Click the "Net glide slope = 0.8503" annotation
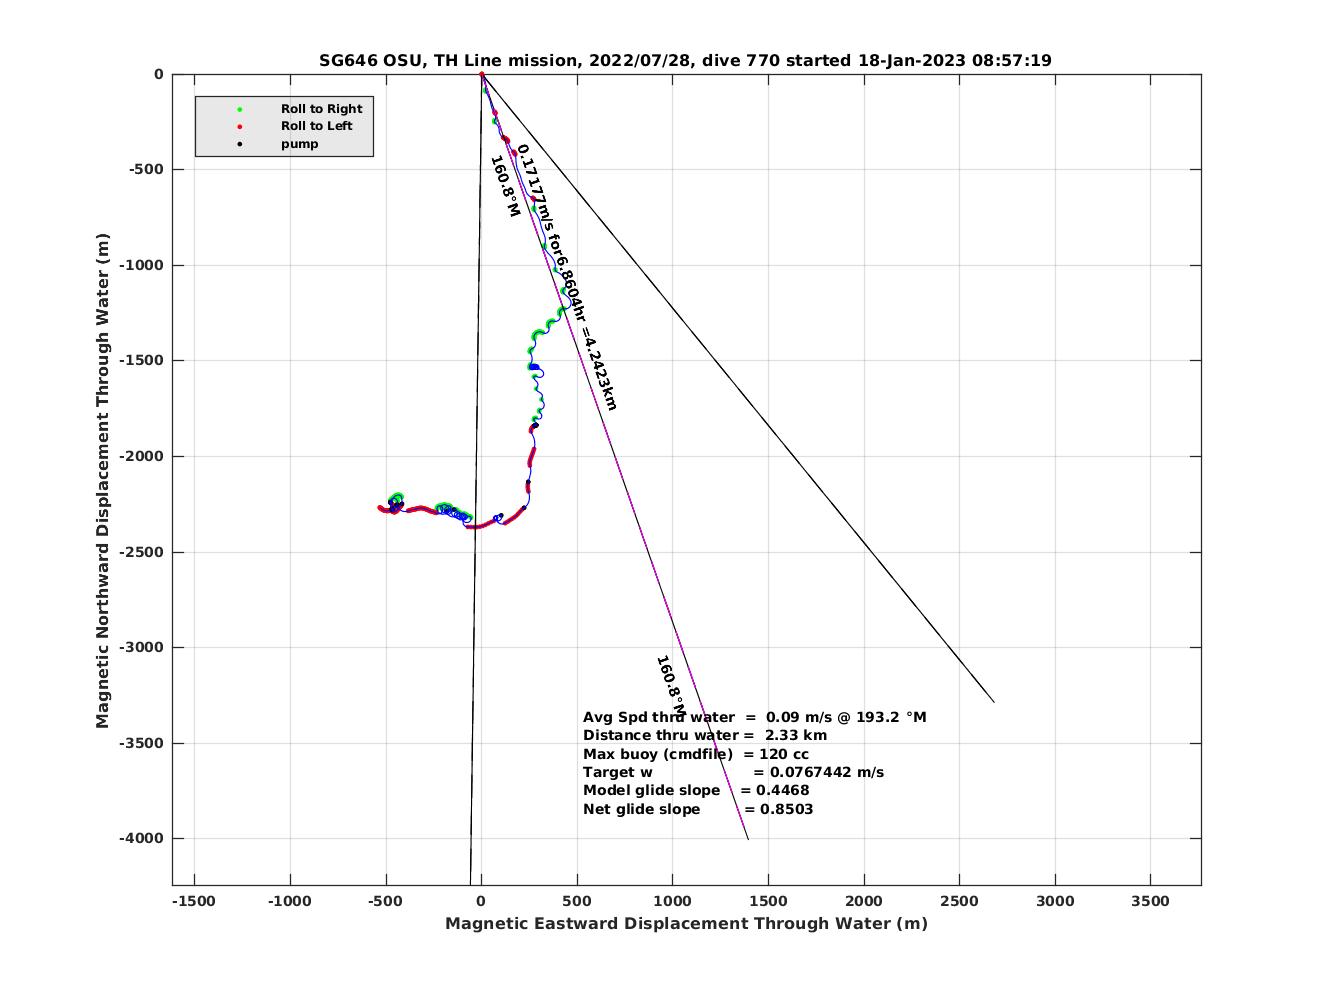Image resolution: width=1328 pixels, height=996 pixels. 698,809
